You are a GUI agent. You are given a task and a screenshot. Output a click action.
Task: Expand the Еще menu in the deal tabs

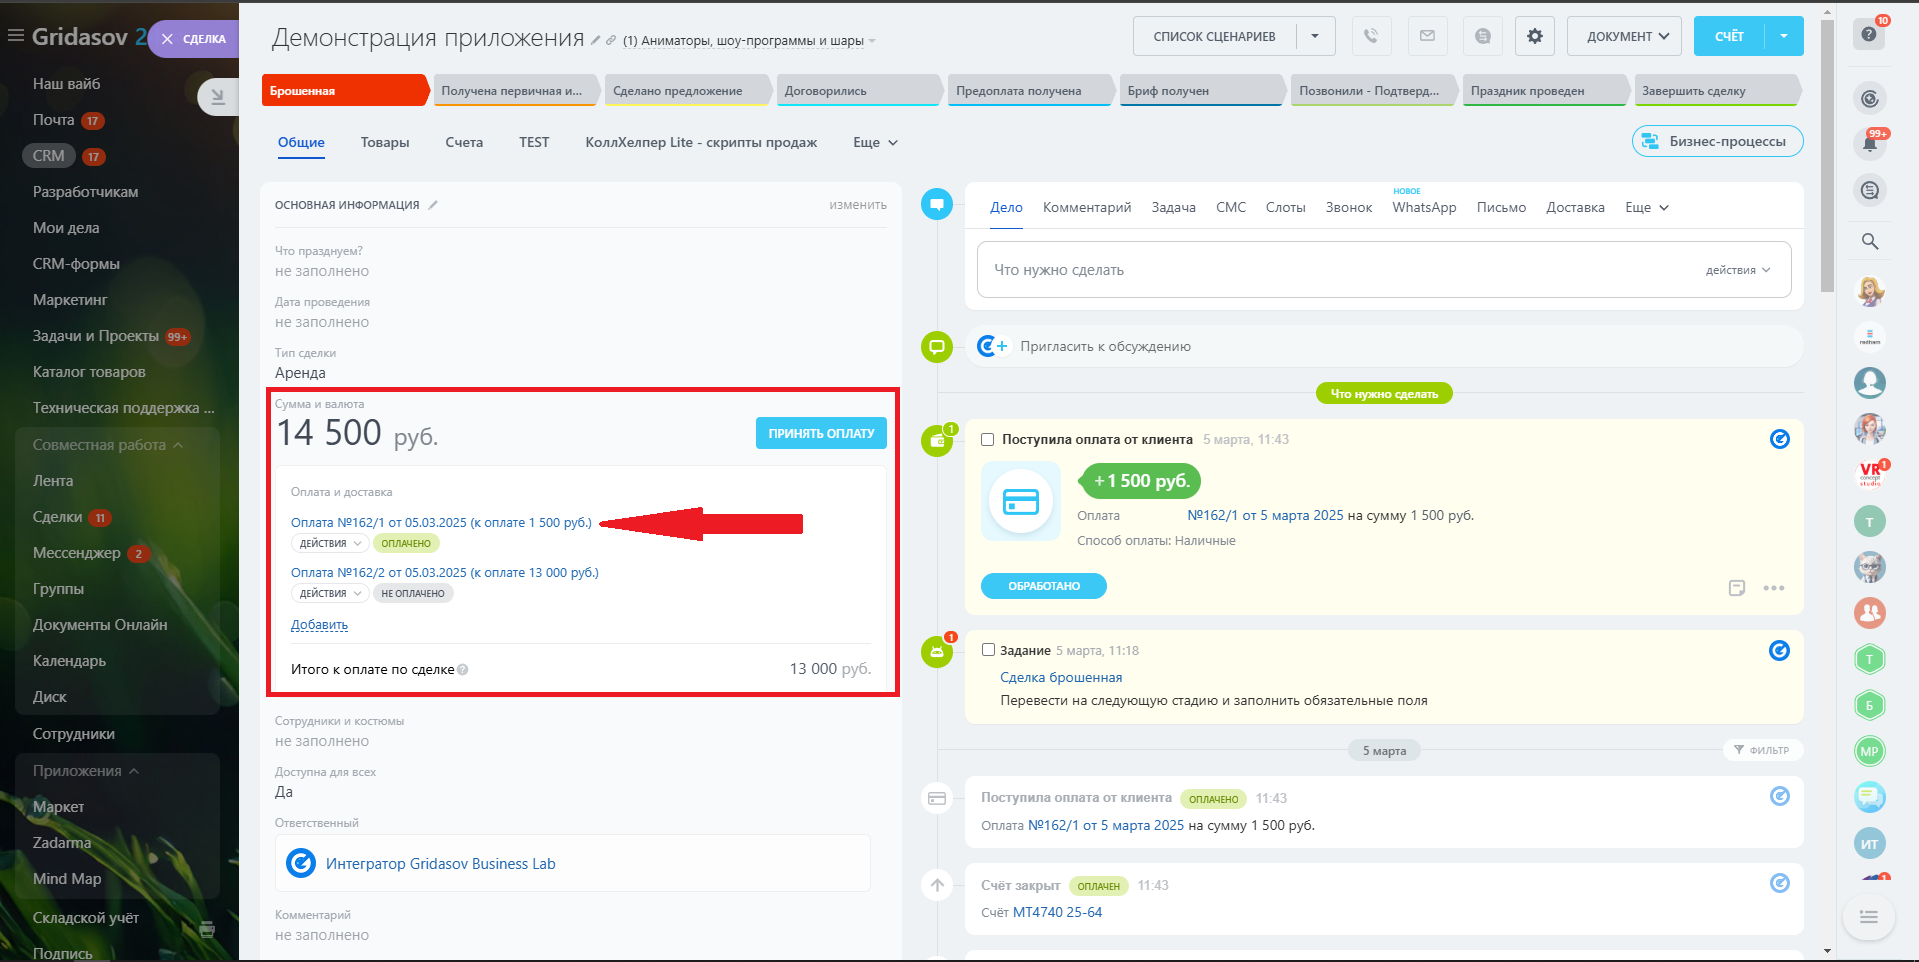point(875,143)
